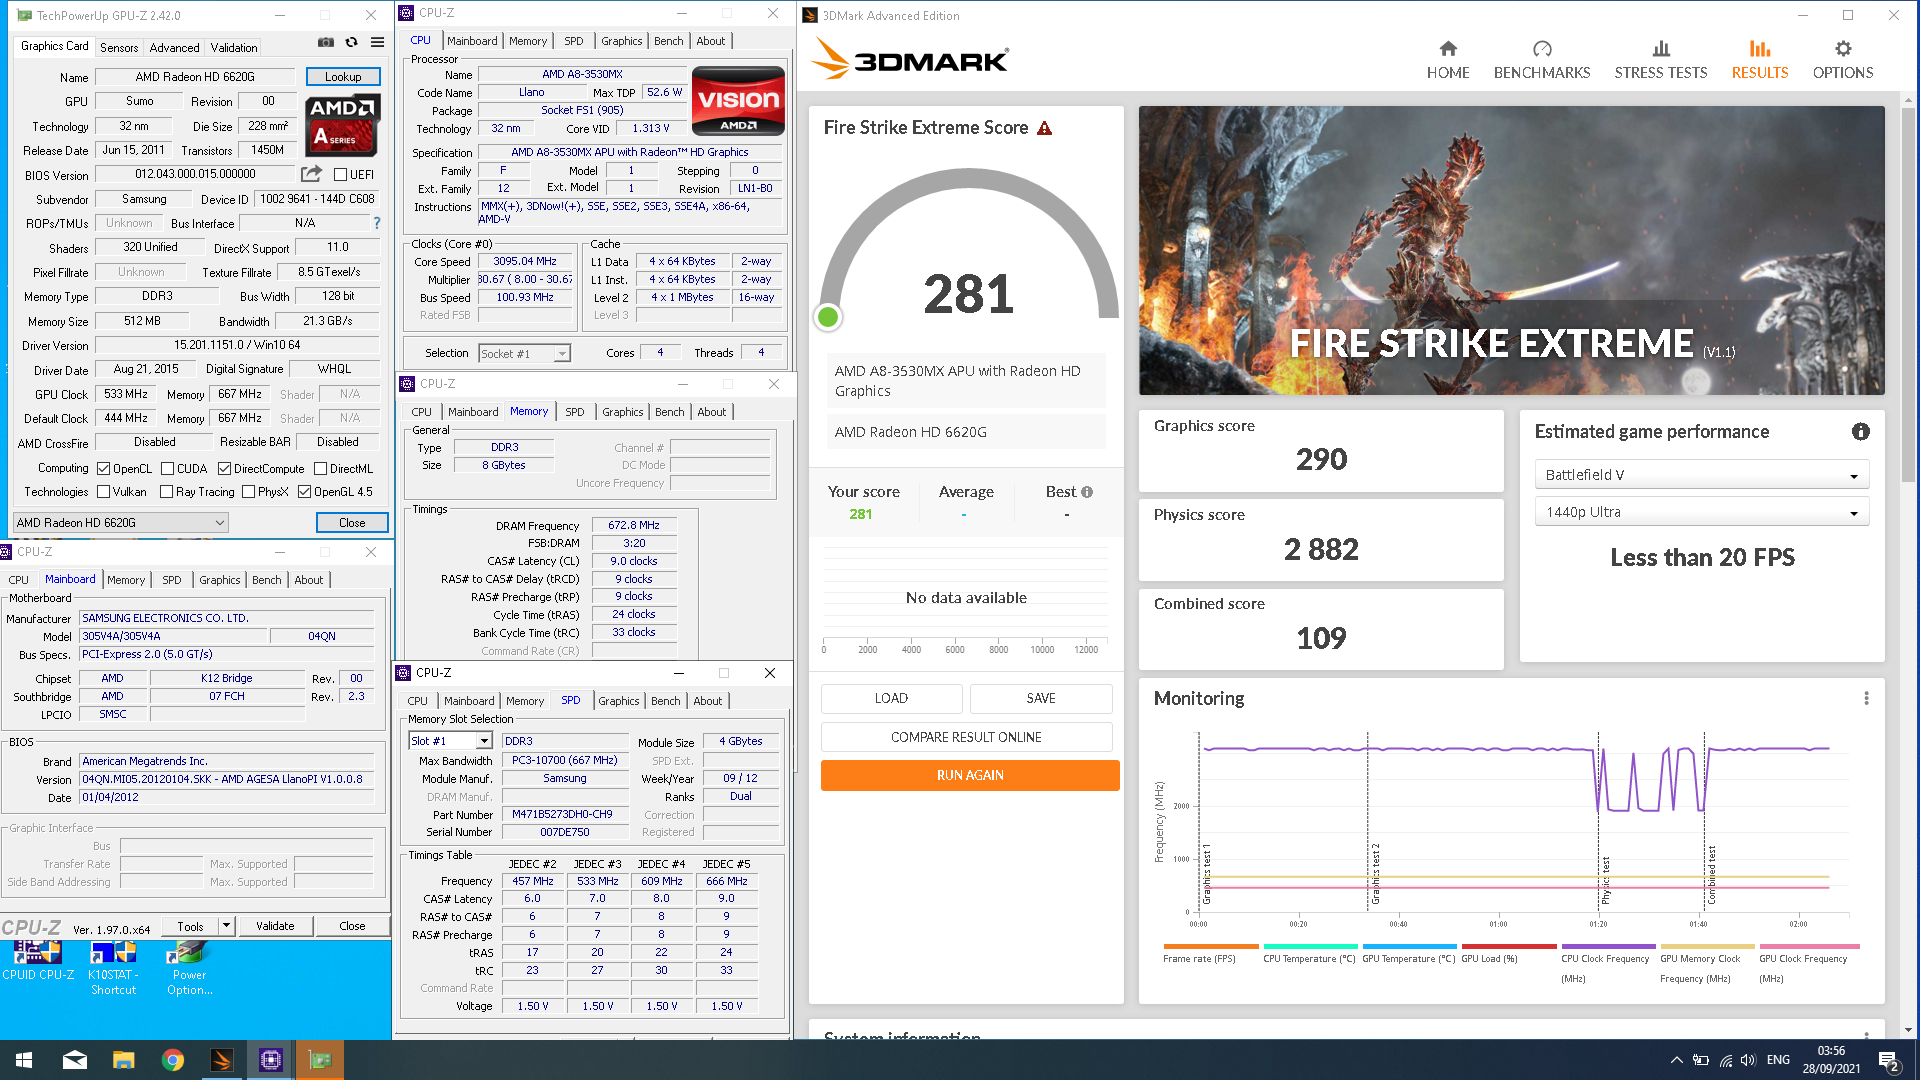Viewport: 1920px width, 1080px height.
Task: Click the green score gauge marker
Action: click(828, 317)
